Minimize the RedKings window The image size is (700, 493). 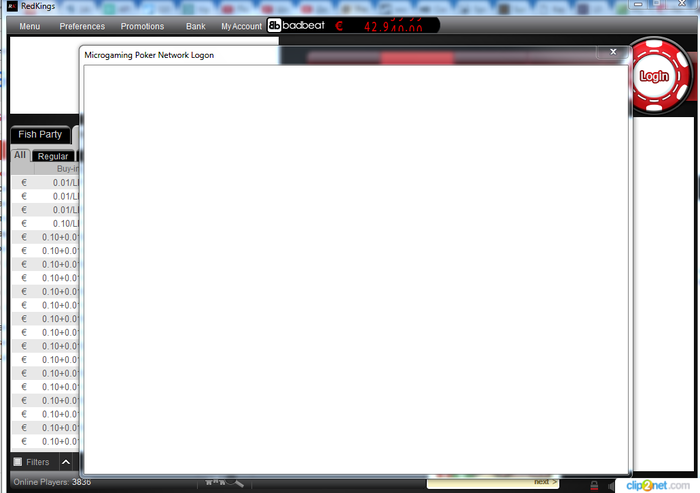coord(638,4)
